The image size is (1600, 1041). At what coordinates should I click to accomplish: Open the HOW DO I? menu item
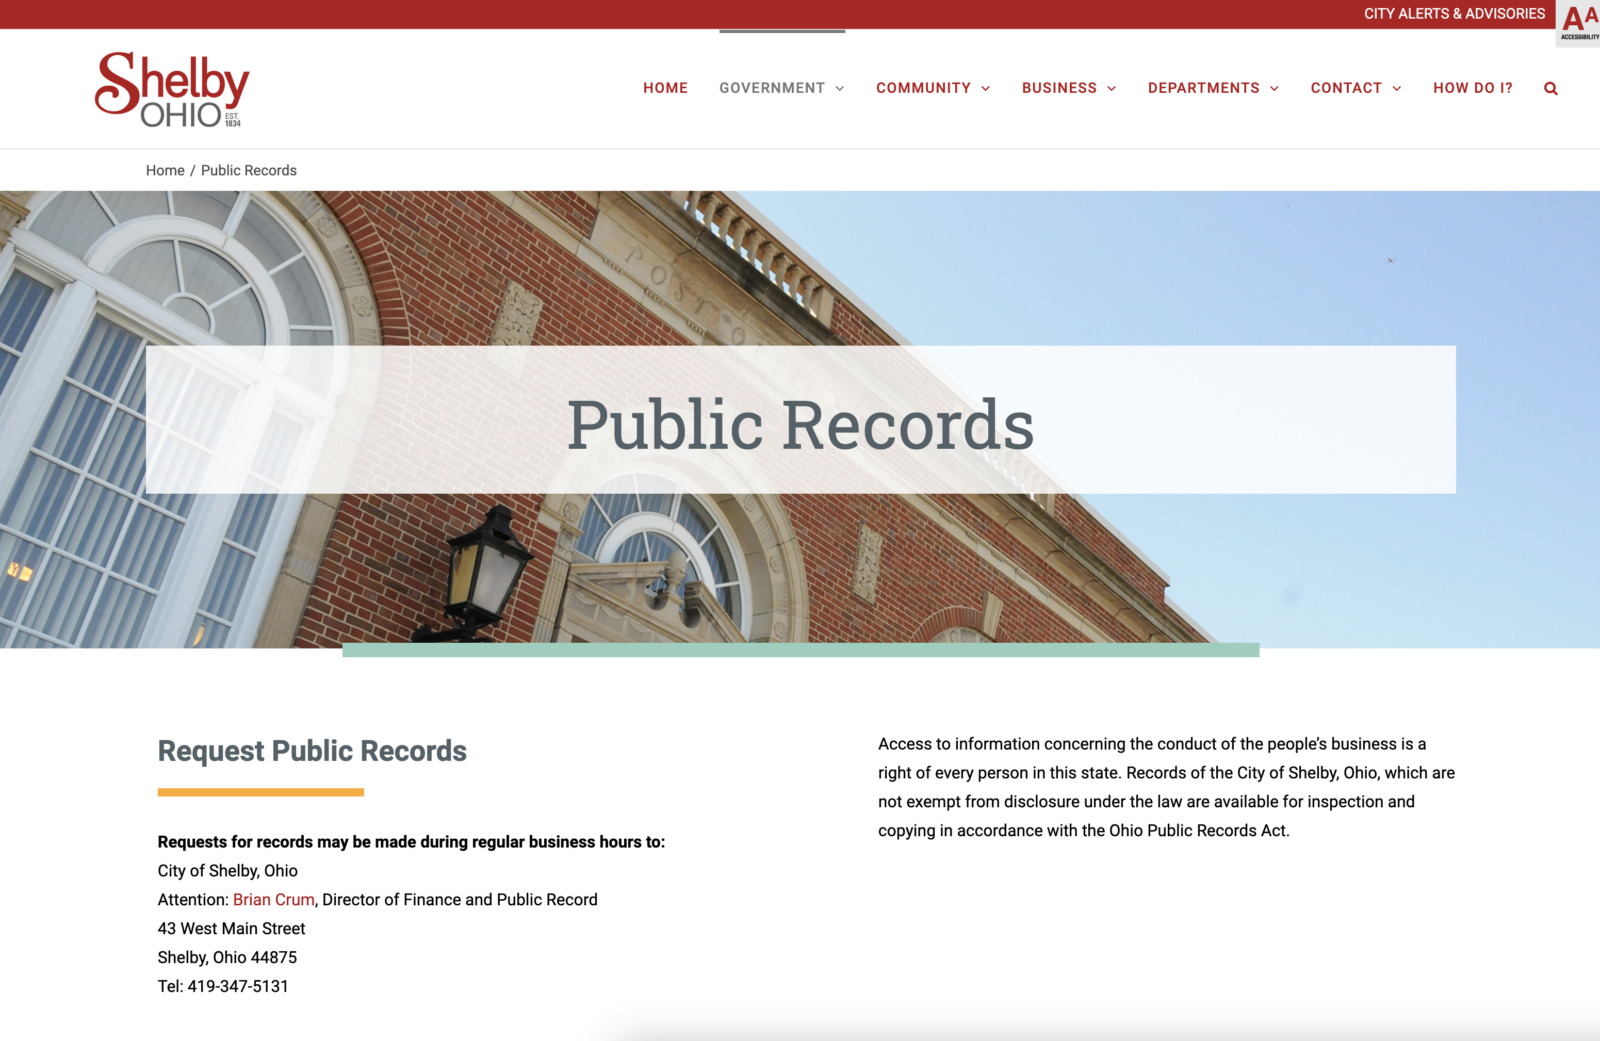1473,88
